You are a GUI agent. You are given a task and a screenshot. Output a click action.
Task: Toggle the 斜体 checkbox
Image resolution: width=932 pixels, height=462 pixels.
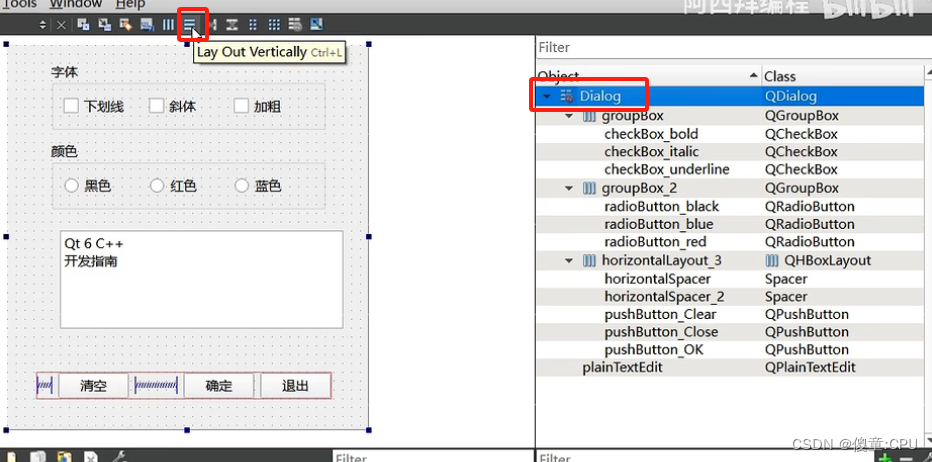pos(156,106)
